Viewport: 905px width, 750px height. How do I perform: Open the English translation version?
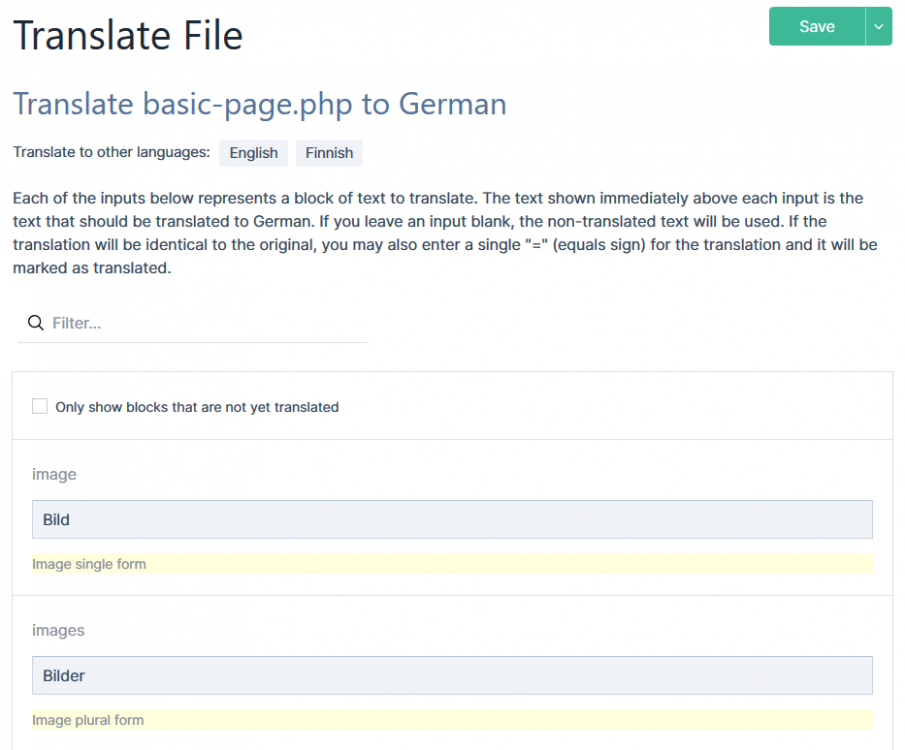pyautogui.click(x=253, y=152)
